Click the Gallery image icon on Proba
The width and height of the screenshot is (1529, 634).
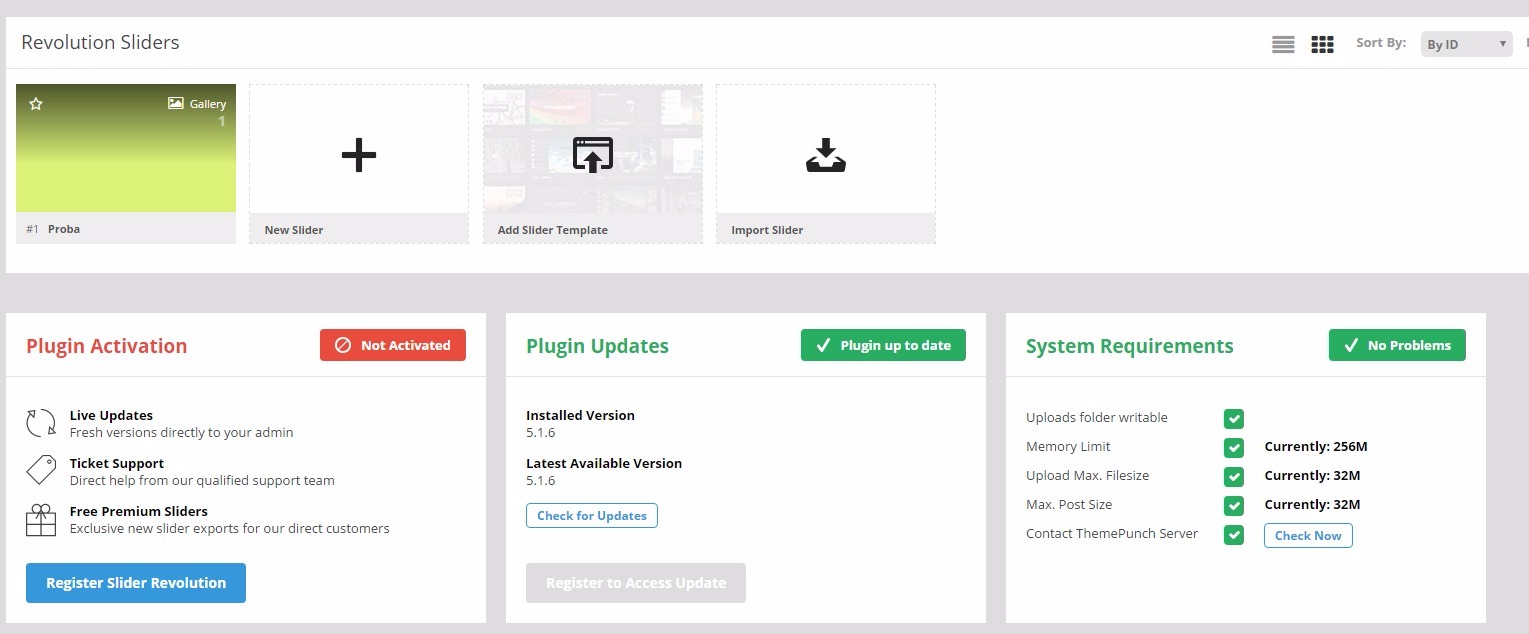[x=176, y=103]
